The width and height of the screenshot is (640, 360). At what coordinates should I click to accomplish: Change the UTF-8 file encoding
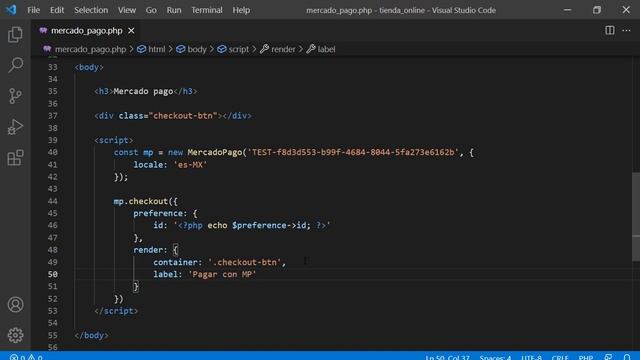[x=531, y=357]
